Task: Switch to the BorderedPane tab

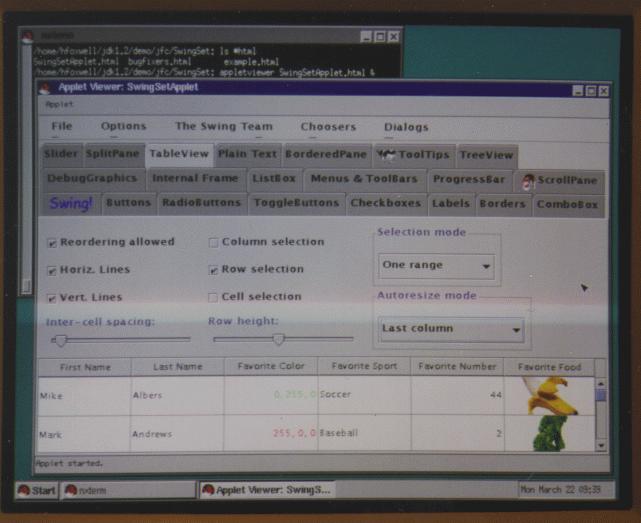Action: point(326,155)
